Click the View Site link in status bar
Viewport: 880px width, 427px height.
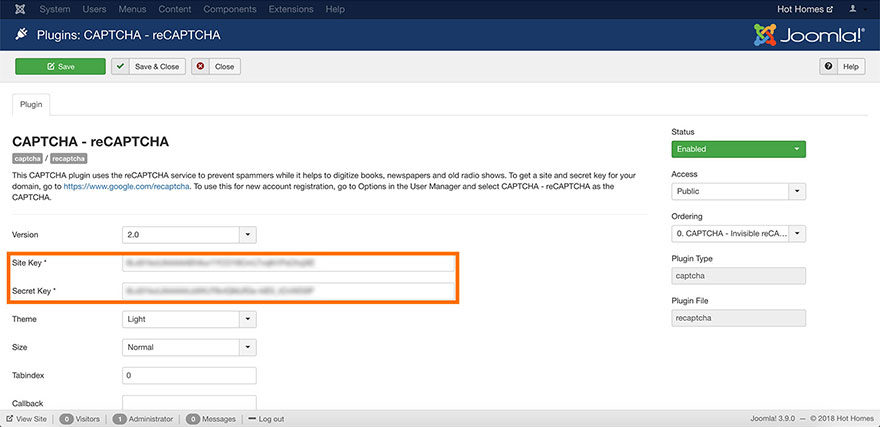pyautogui.click(x=26, y=419)
